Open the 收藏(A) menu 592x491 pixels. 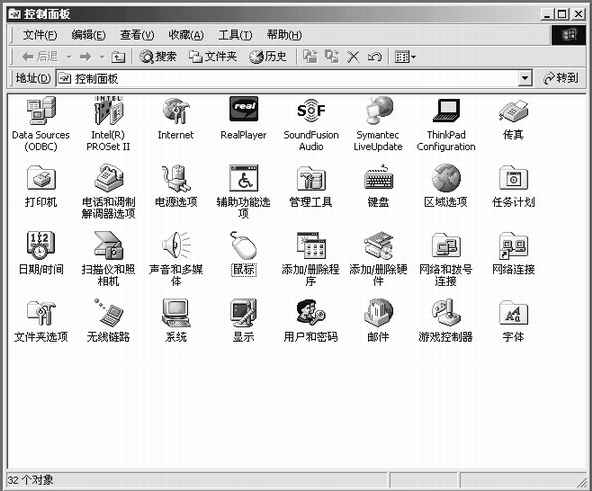[186, 35]
